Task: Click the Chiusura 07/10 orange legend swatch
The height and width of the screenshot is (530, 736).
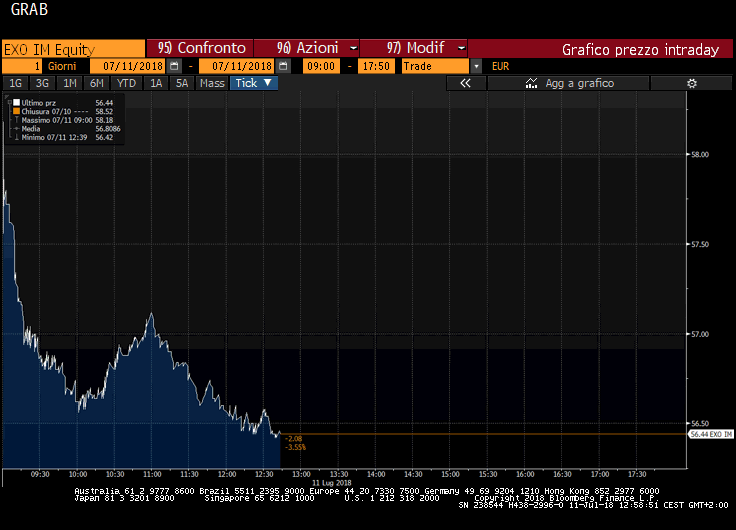Action: point(16,111)
